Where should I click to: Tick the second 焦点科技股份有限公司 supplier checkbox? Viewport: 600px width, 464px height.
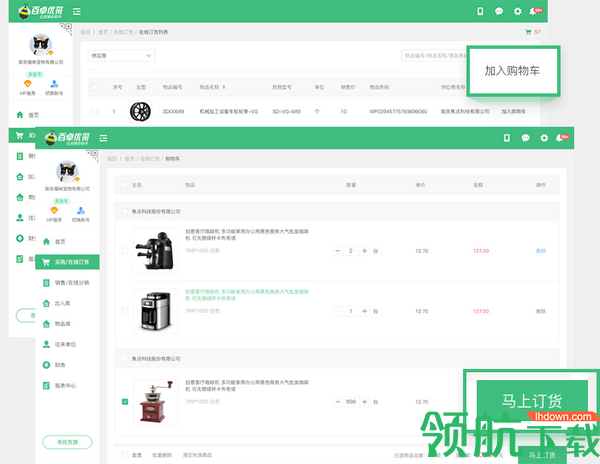125,358
